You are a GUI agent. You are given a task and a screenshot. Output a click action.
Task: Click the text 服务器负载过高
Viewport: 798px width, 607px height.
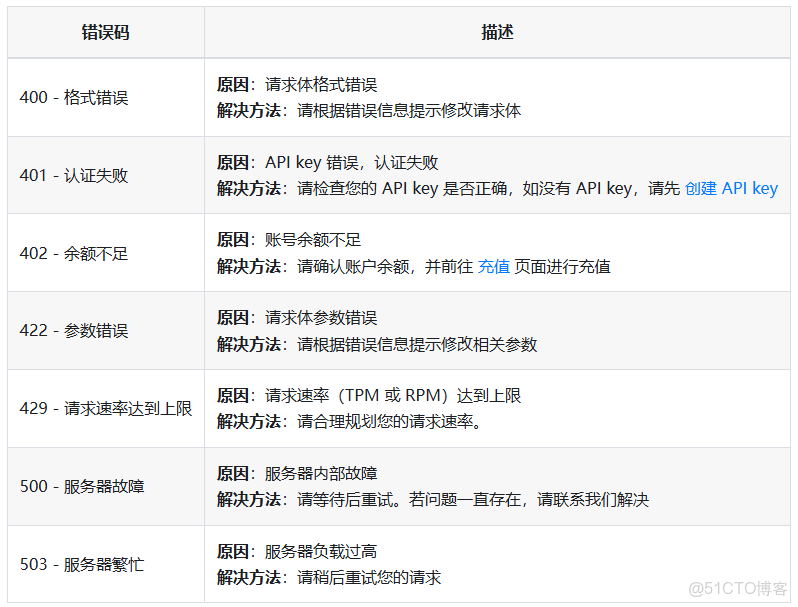pyautogui.click(x=321, y=552)
